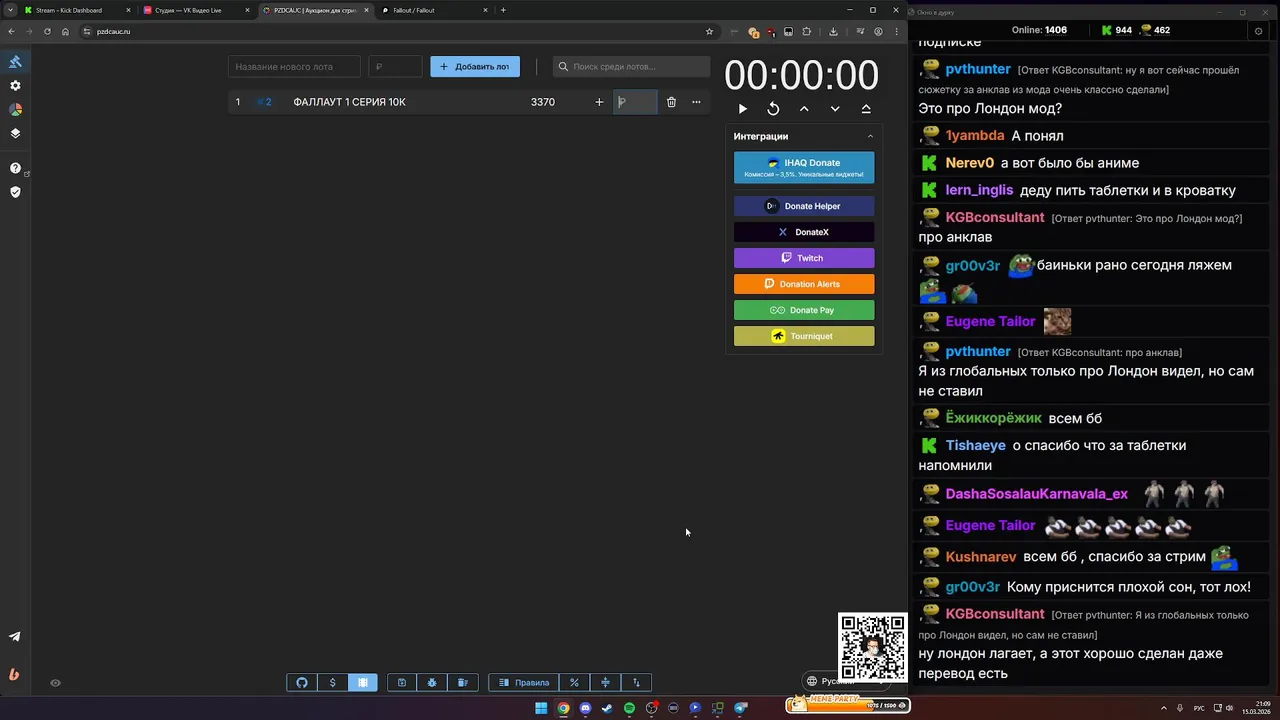Click the GitHub icon in bottom toolbar
This screenshot has height=720, width=1280.
(302, 683)
